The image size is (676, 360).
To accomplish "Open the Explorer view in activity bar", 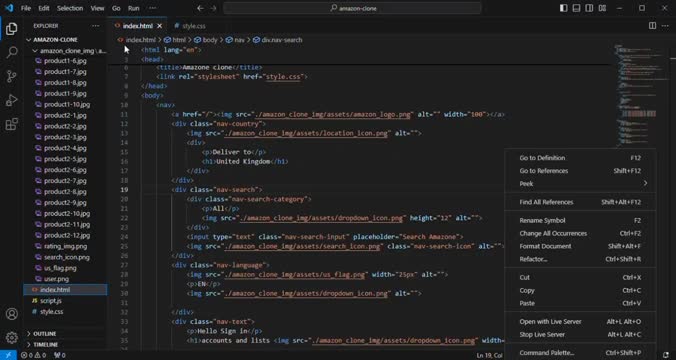I will click(12, 29).
